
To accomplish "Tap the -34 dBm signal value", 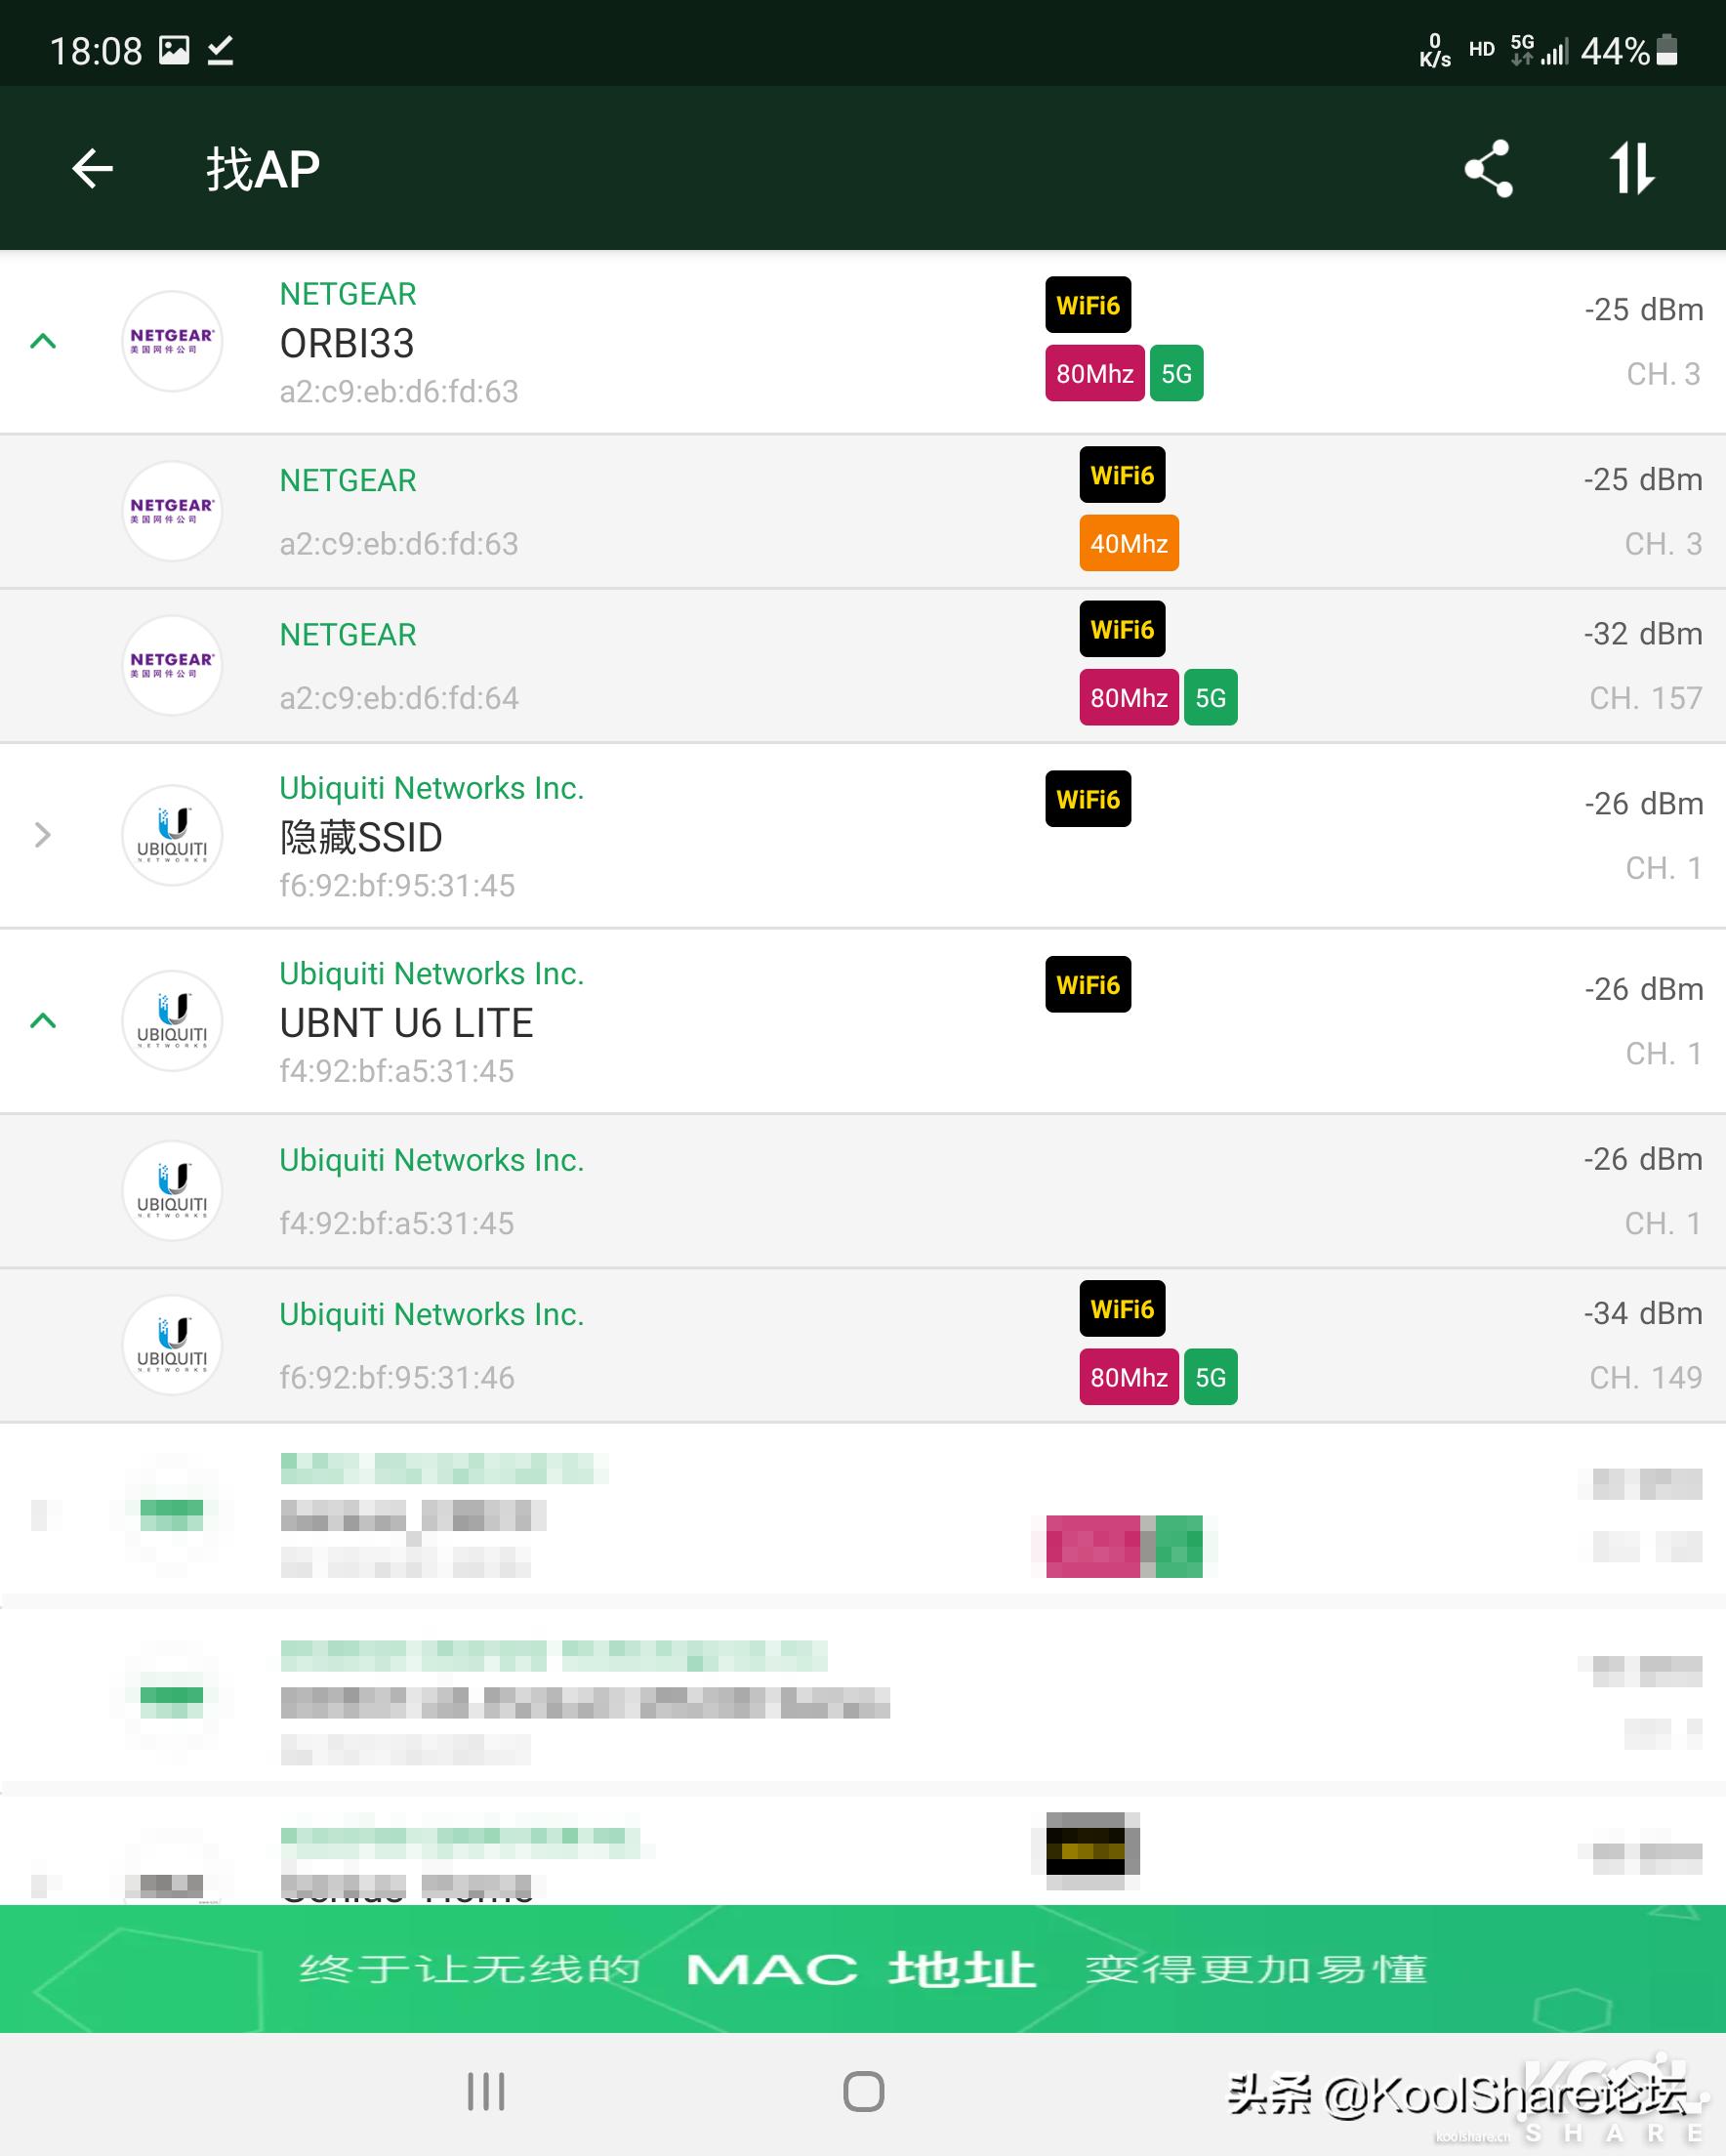I will [x=1643, y=1313].
